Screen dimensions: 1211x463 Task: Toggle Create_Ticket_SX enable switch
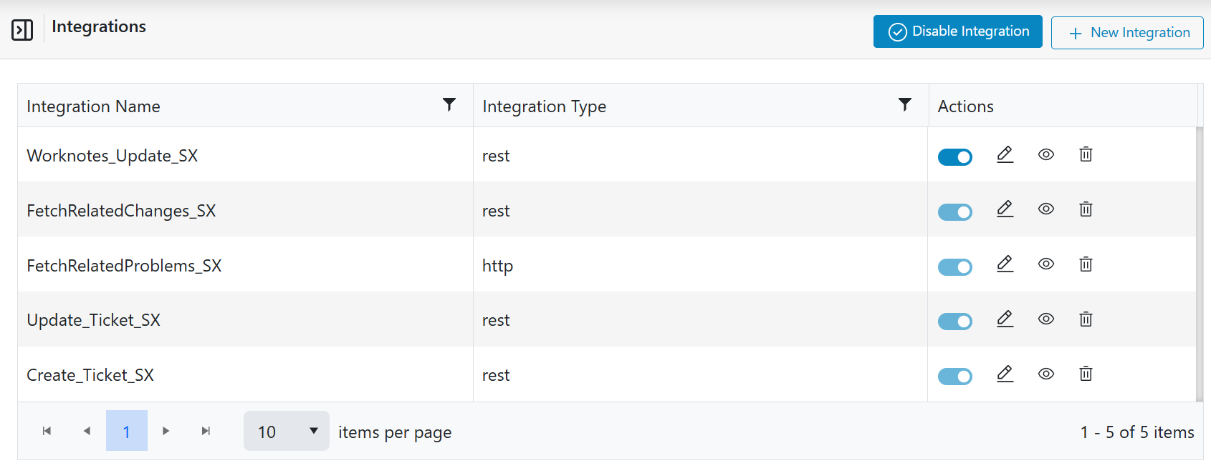point(955,376)
